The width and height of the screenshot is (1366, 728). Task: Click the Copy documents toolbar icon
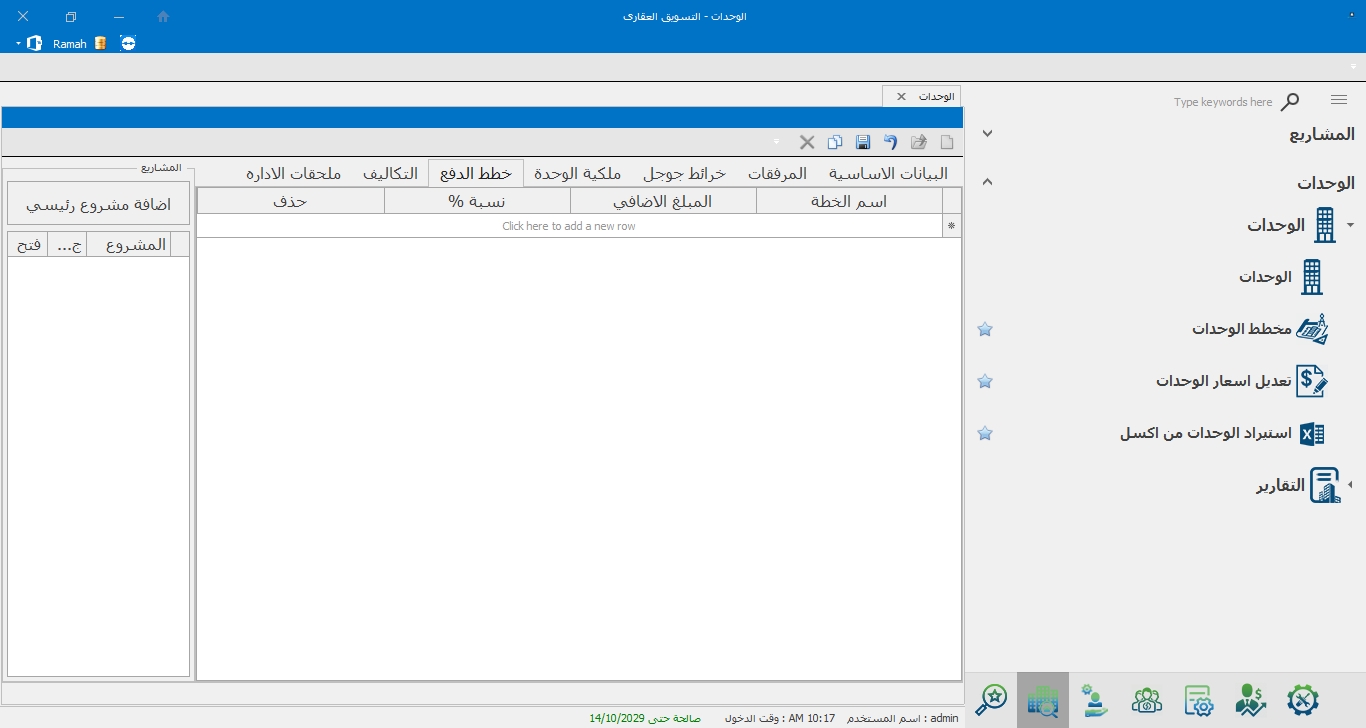[x=835, y=142]
